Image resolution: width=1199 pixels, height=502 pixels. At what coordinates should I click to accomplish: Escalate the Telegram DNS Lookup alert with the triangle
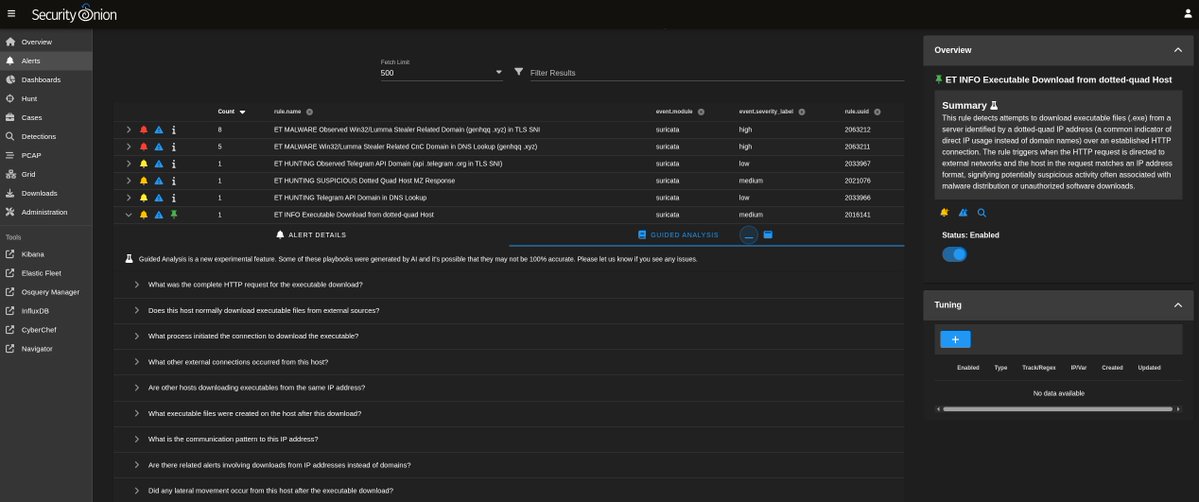pyautogui.click(x=158, y=198)
